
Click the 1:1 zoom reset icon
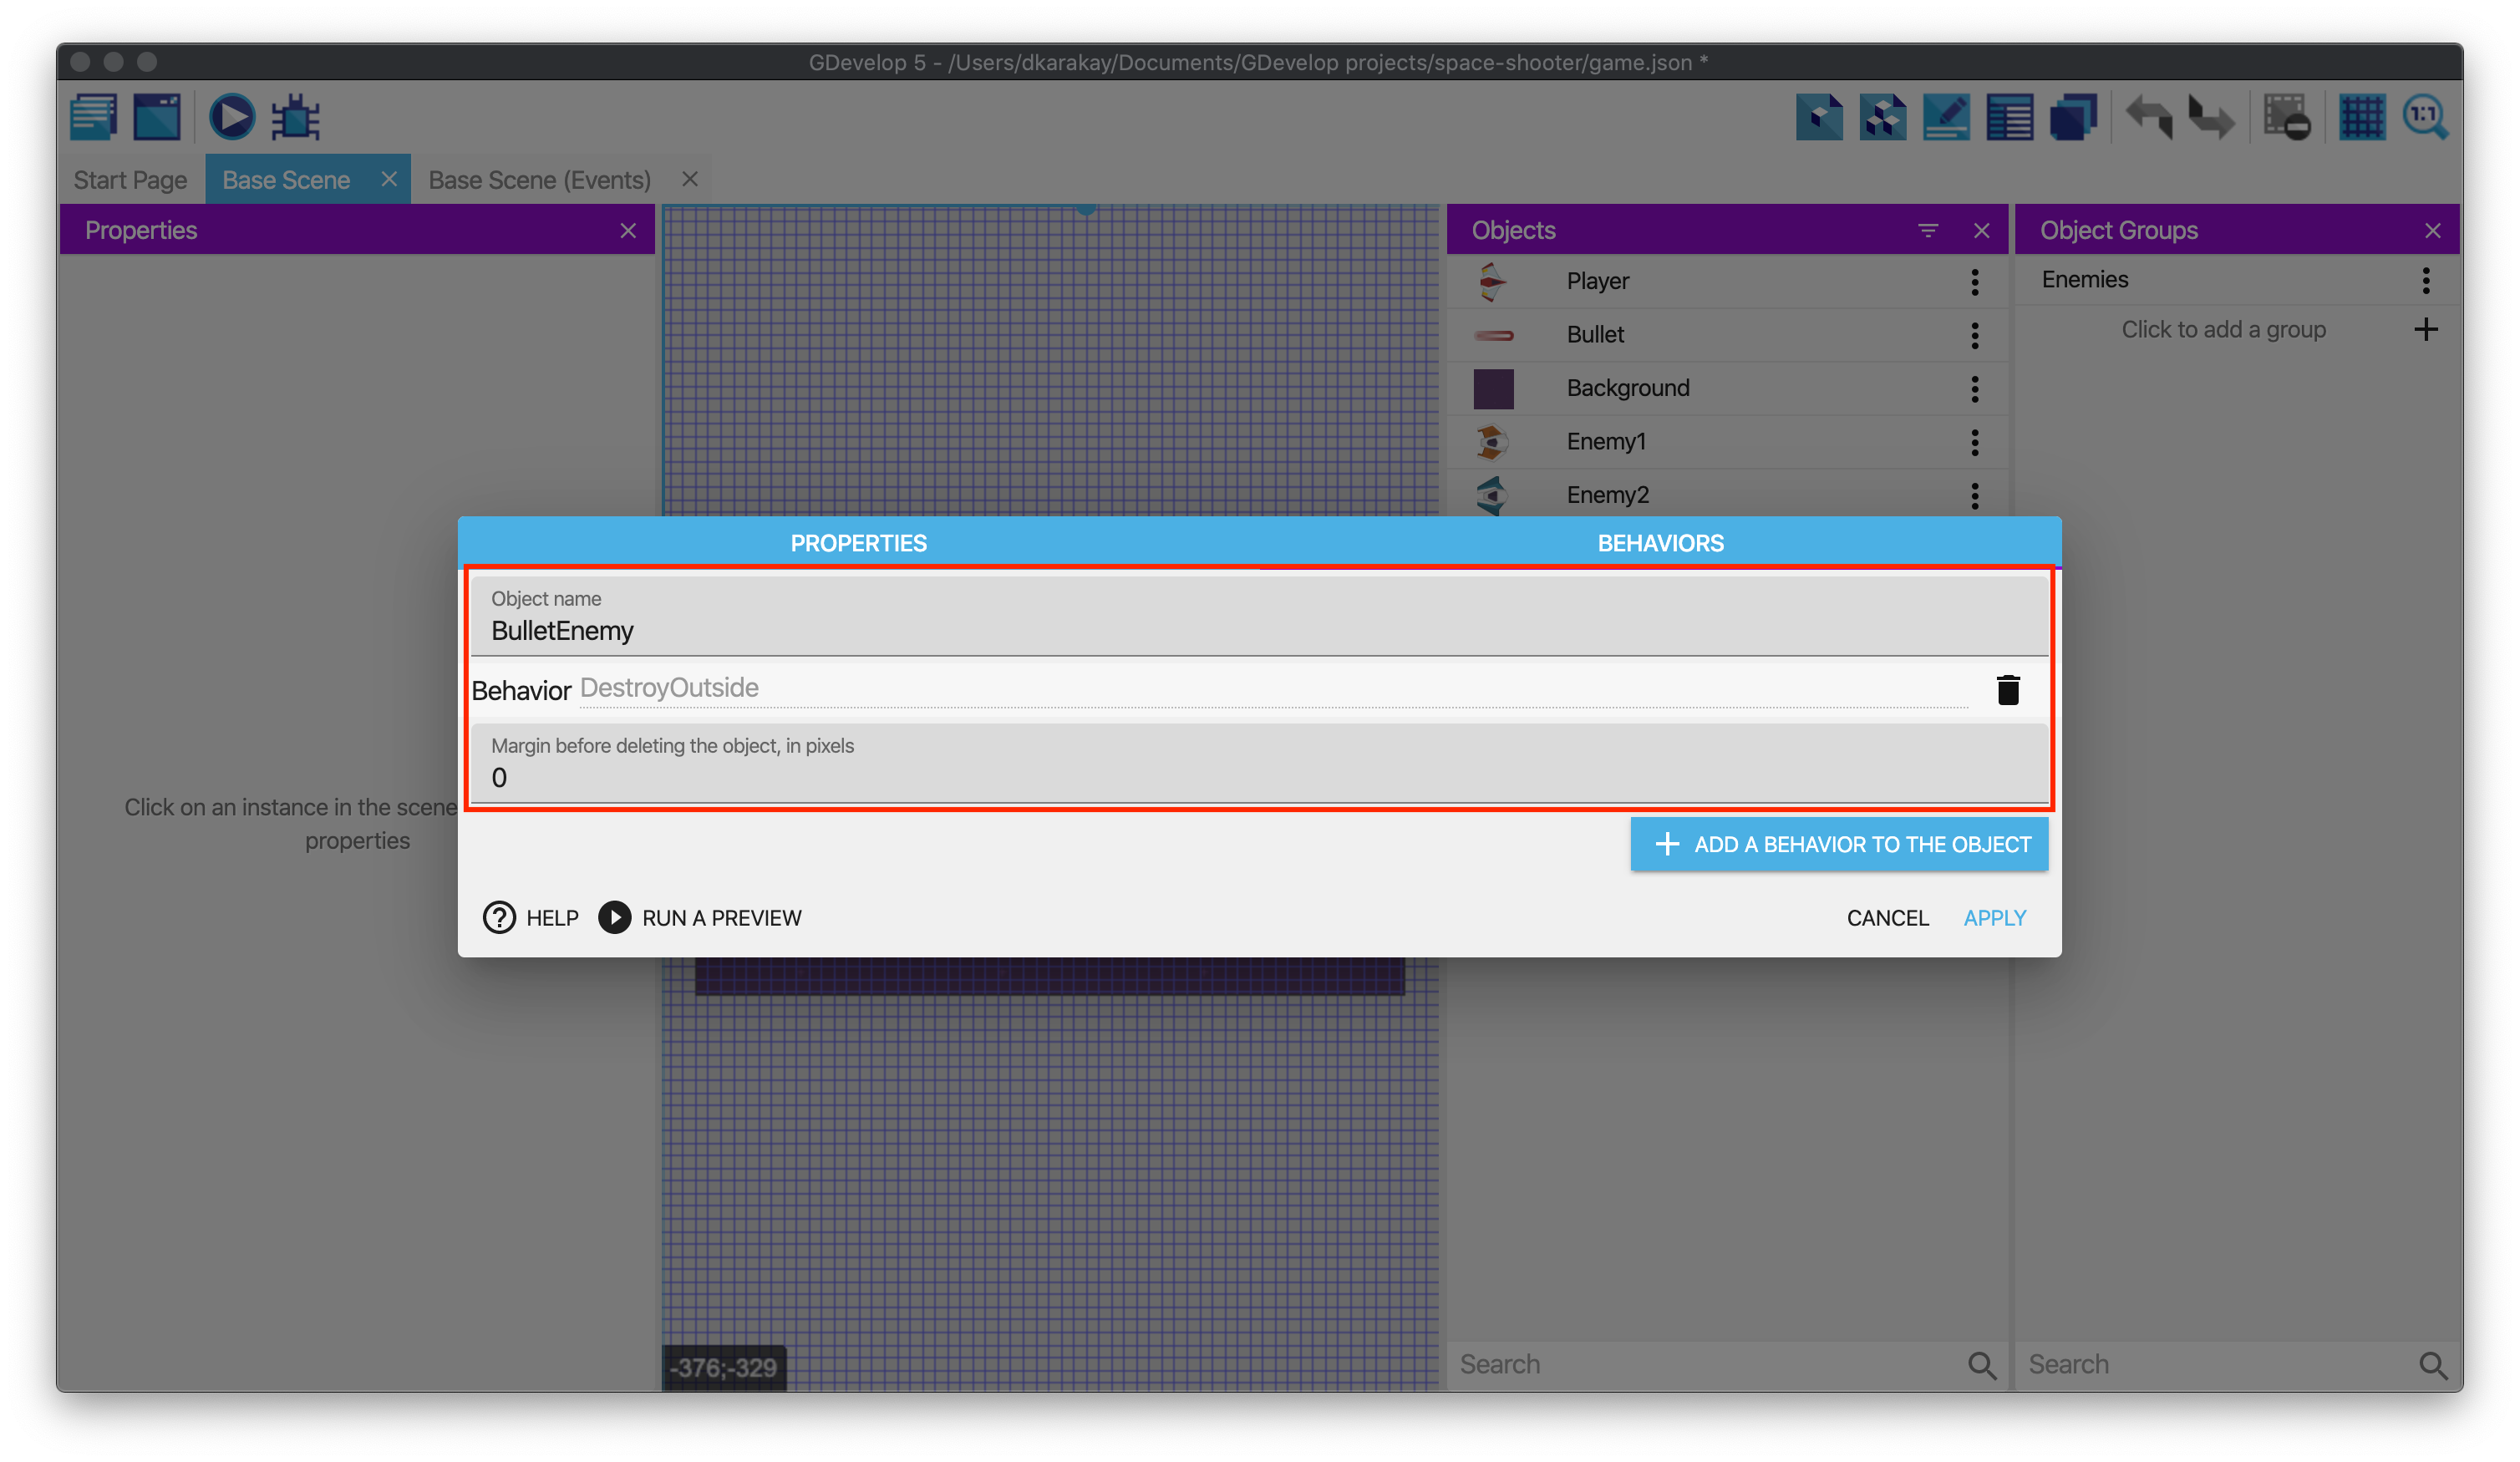click(2426, 117)
